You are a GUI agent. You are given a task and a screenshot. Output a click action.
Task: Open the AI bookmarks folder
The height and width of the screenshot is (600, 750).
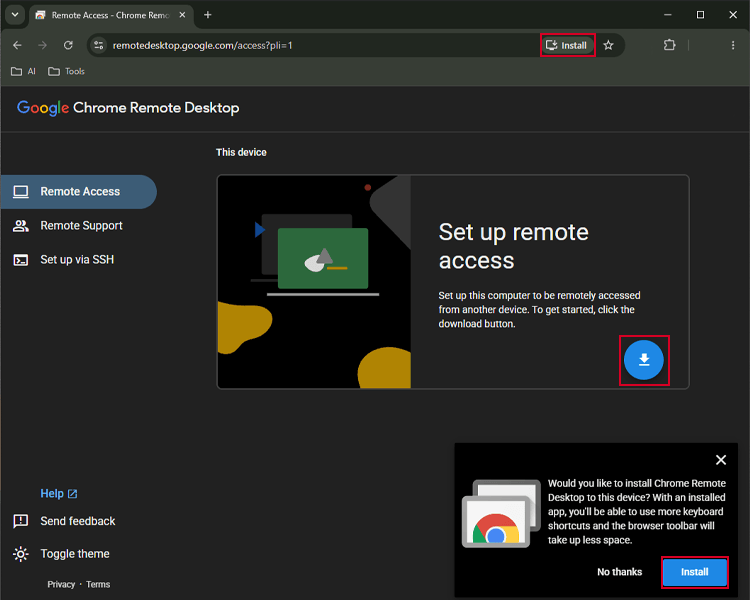tap(23, 71)
